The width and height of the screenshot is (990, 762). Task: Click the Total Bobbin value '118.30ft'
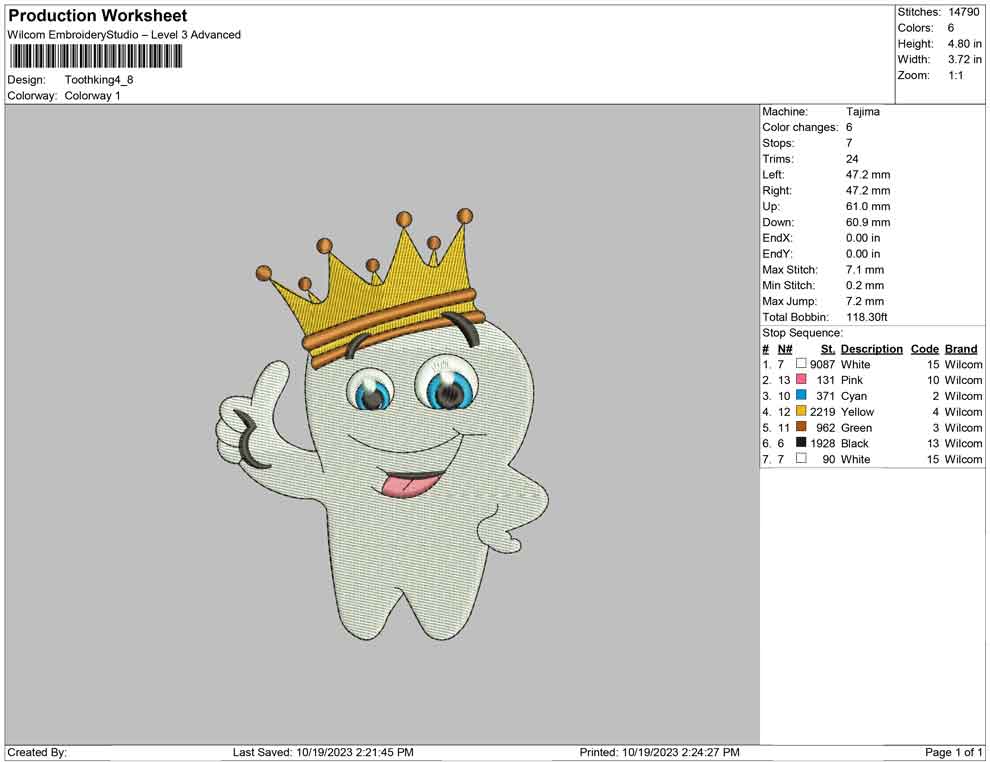pyautogui.click(x=867, y=316)
